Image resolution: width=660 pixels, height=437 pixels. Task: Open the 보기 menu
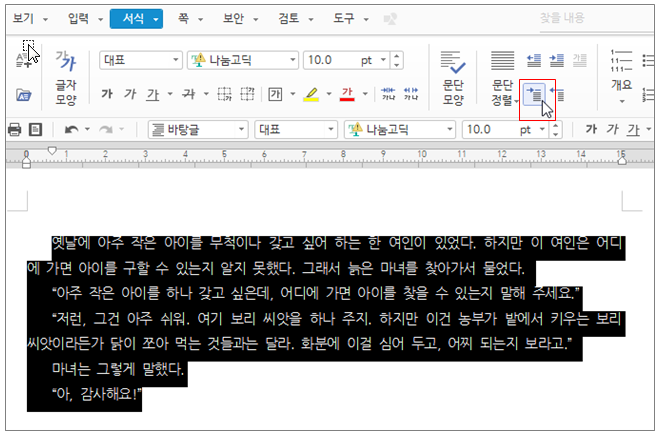[30, 19]
